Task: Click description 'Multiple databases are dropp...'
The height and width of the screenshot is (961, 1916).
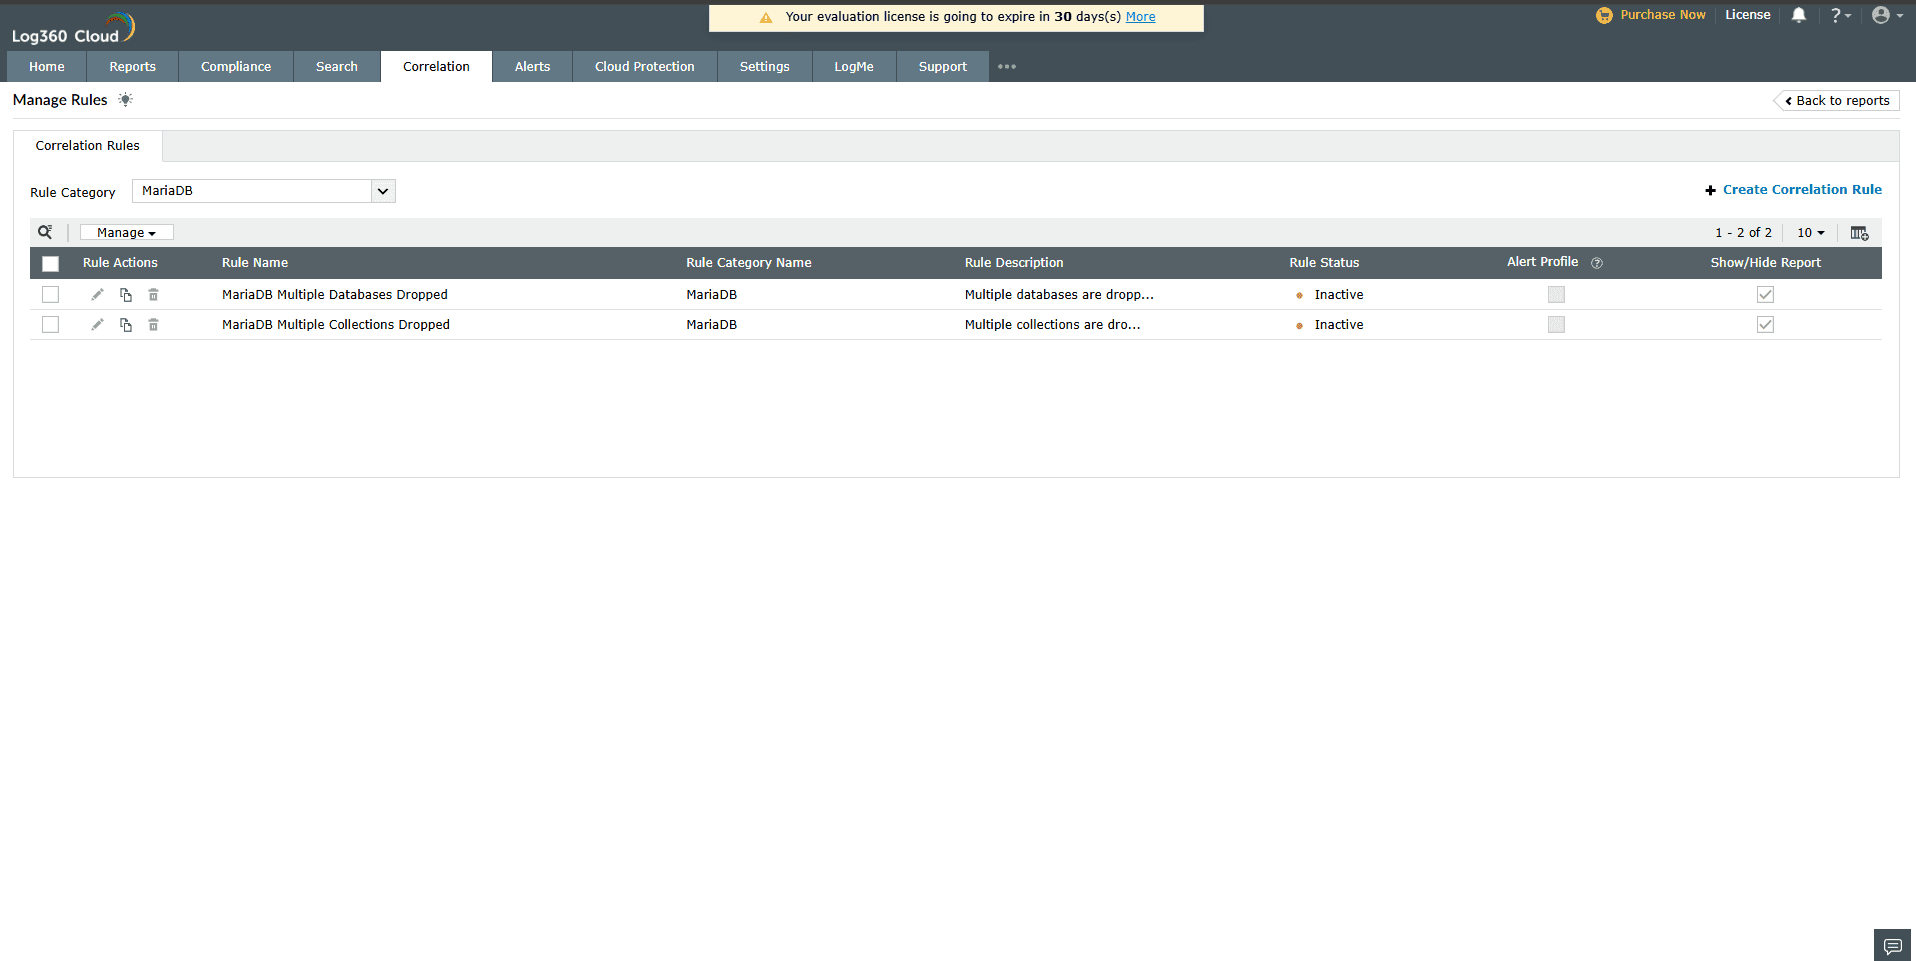Action: 1059,295
